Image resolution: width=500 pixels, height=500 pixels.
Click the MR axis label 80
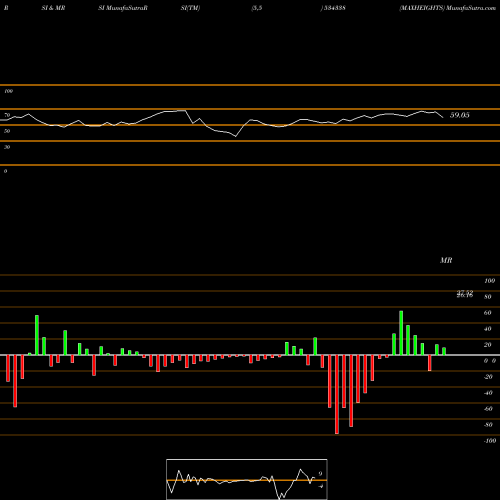click(x=488, y=297)
